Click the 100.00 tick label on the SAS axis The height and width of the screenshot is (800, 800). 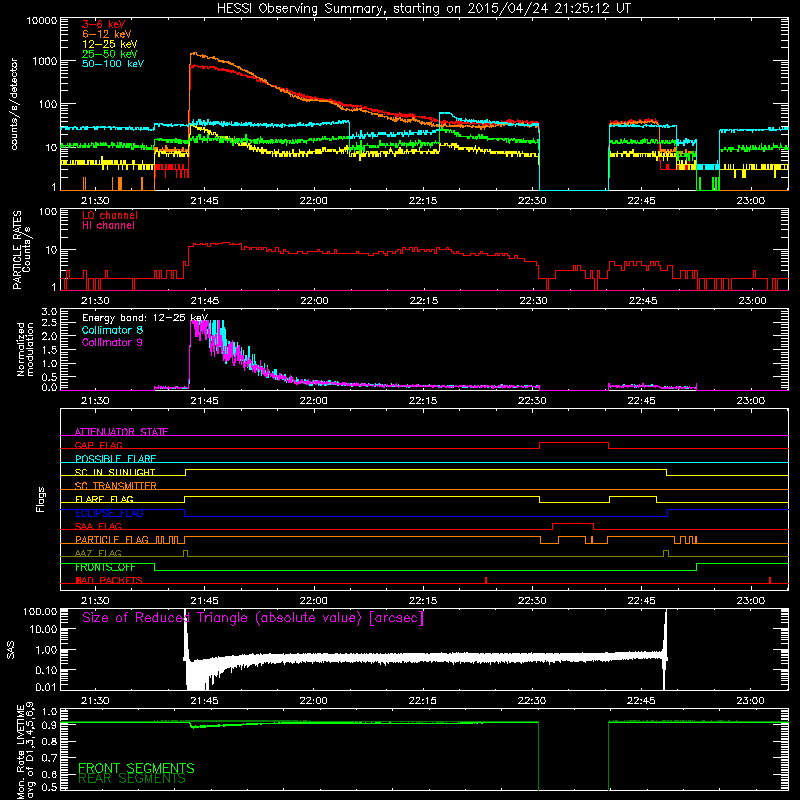[40, 612]
